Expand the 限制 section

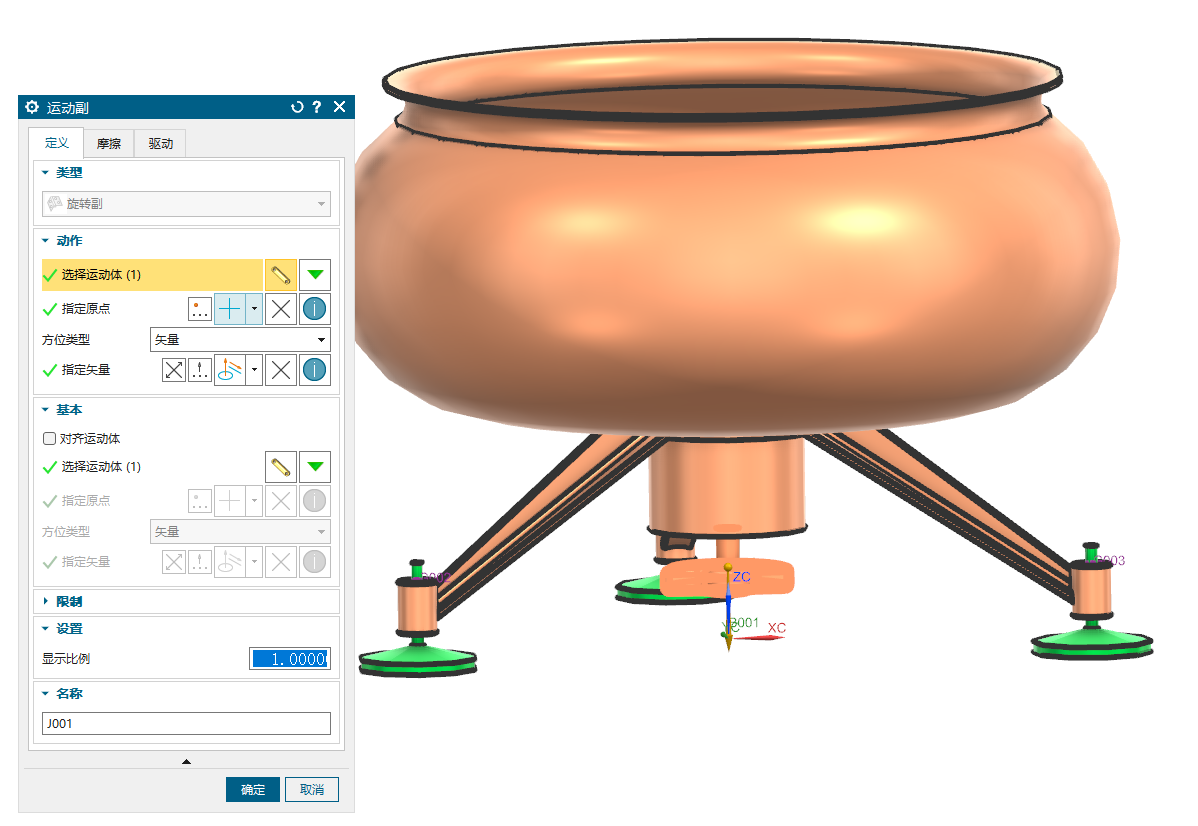pyautogui.click(x=70, y=601)
